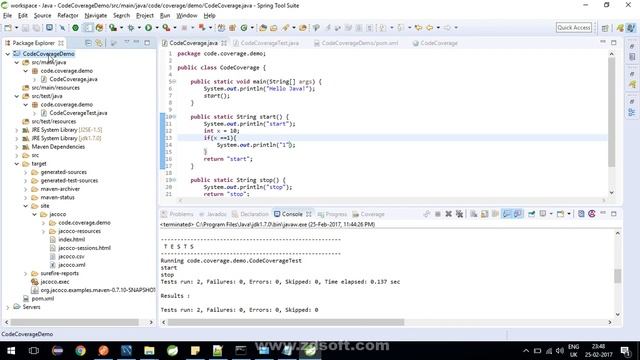Click the Quick Access field
640x360 pixels.
point(574,27)
